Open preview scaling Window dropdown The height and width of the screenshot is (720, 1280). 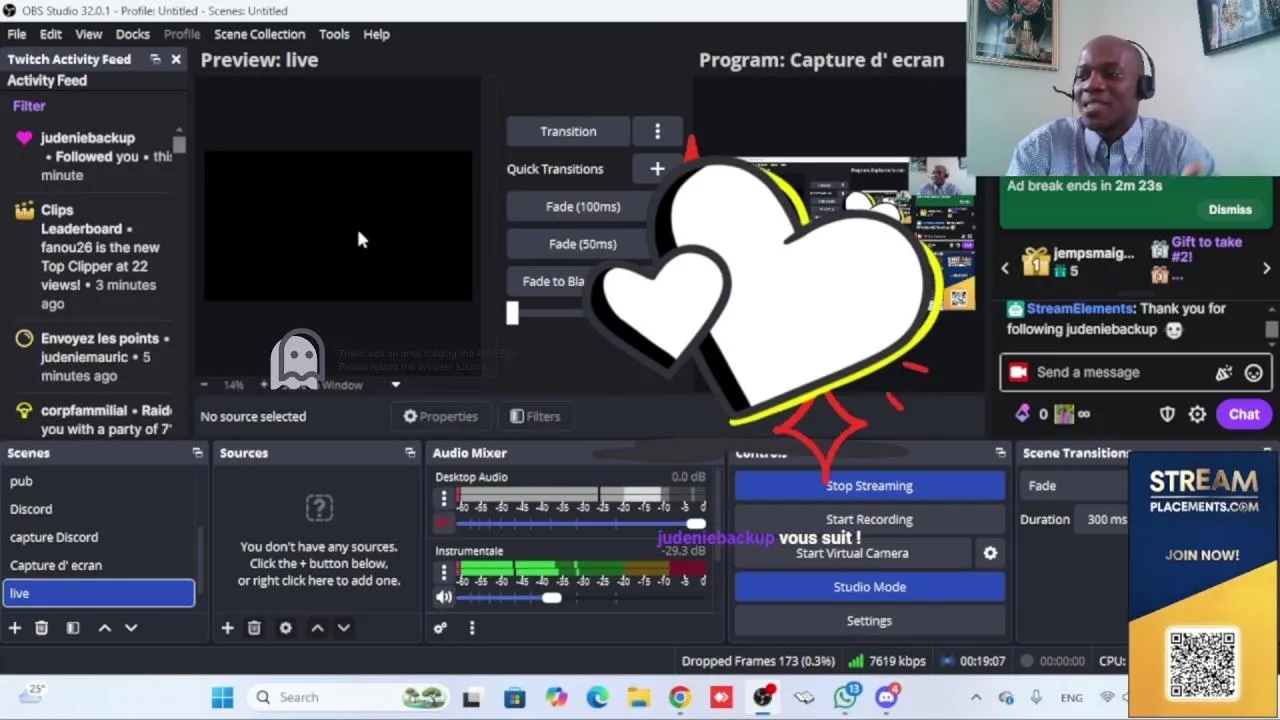pyautogui.click(x=360, y=385)
